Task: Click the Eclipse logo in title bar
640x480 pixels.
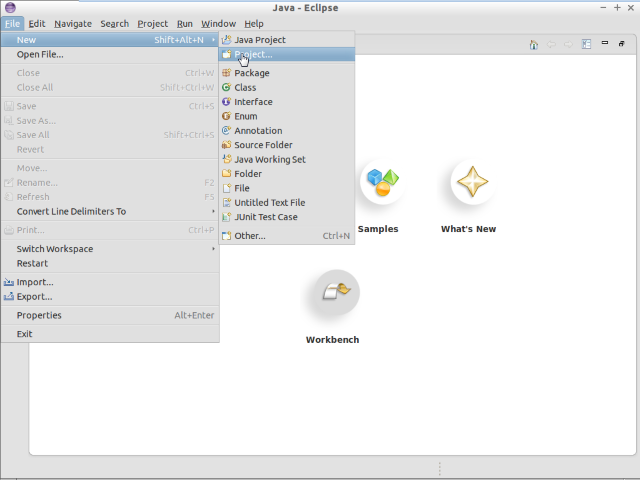Action: point(10,7)
